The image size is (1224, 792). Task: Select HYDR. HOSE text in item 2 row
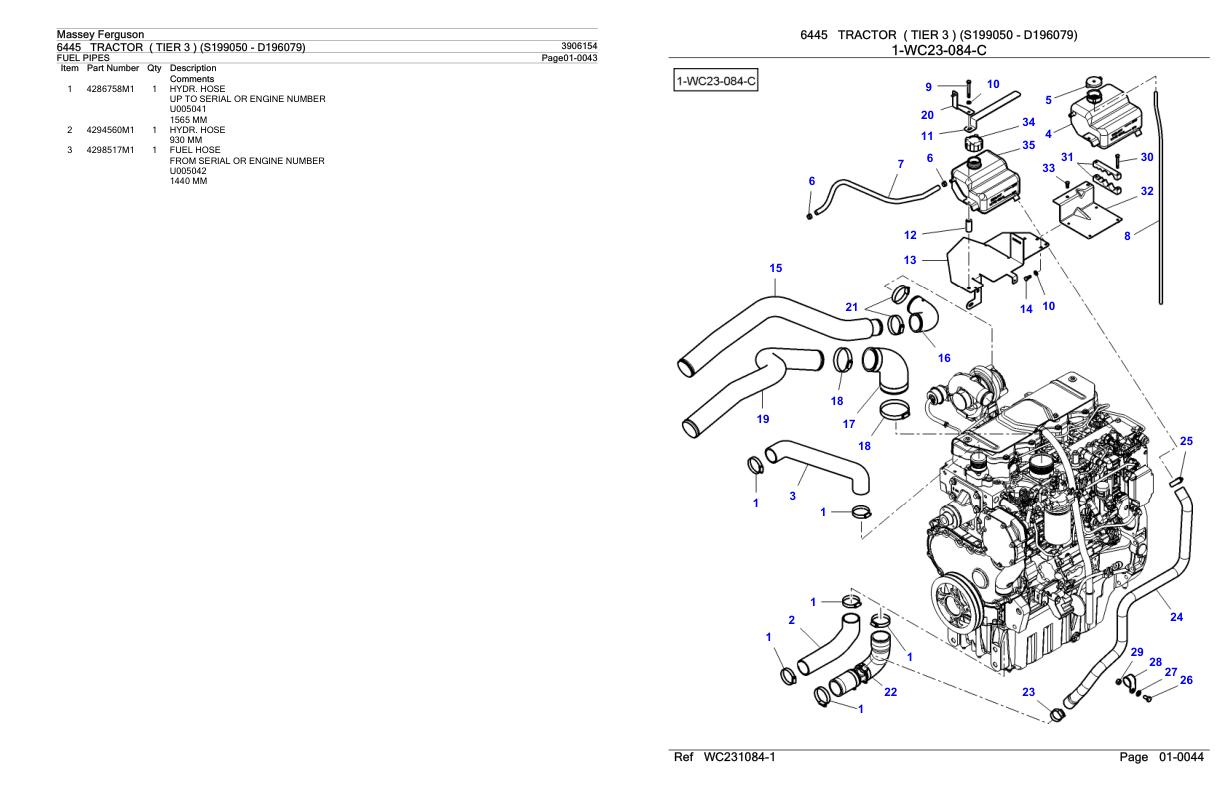(x=197, y=130)
